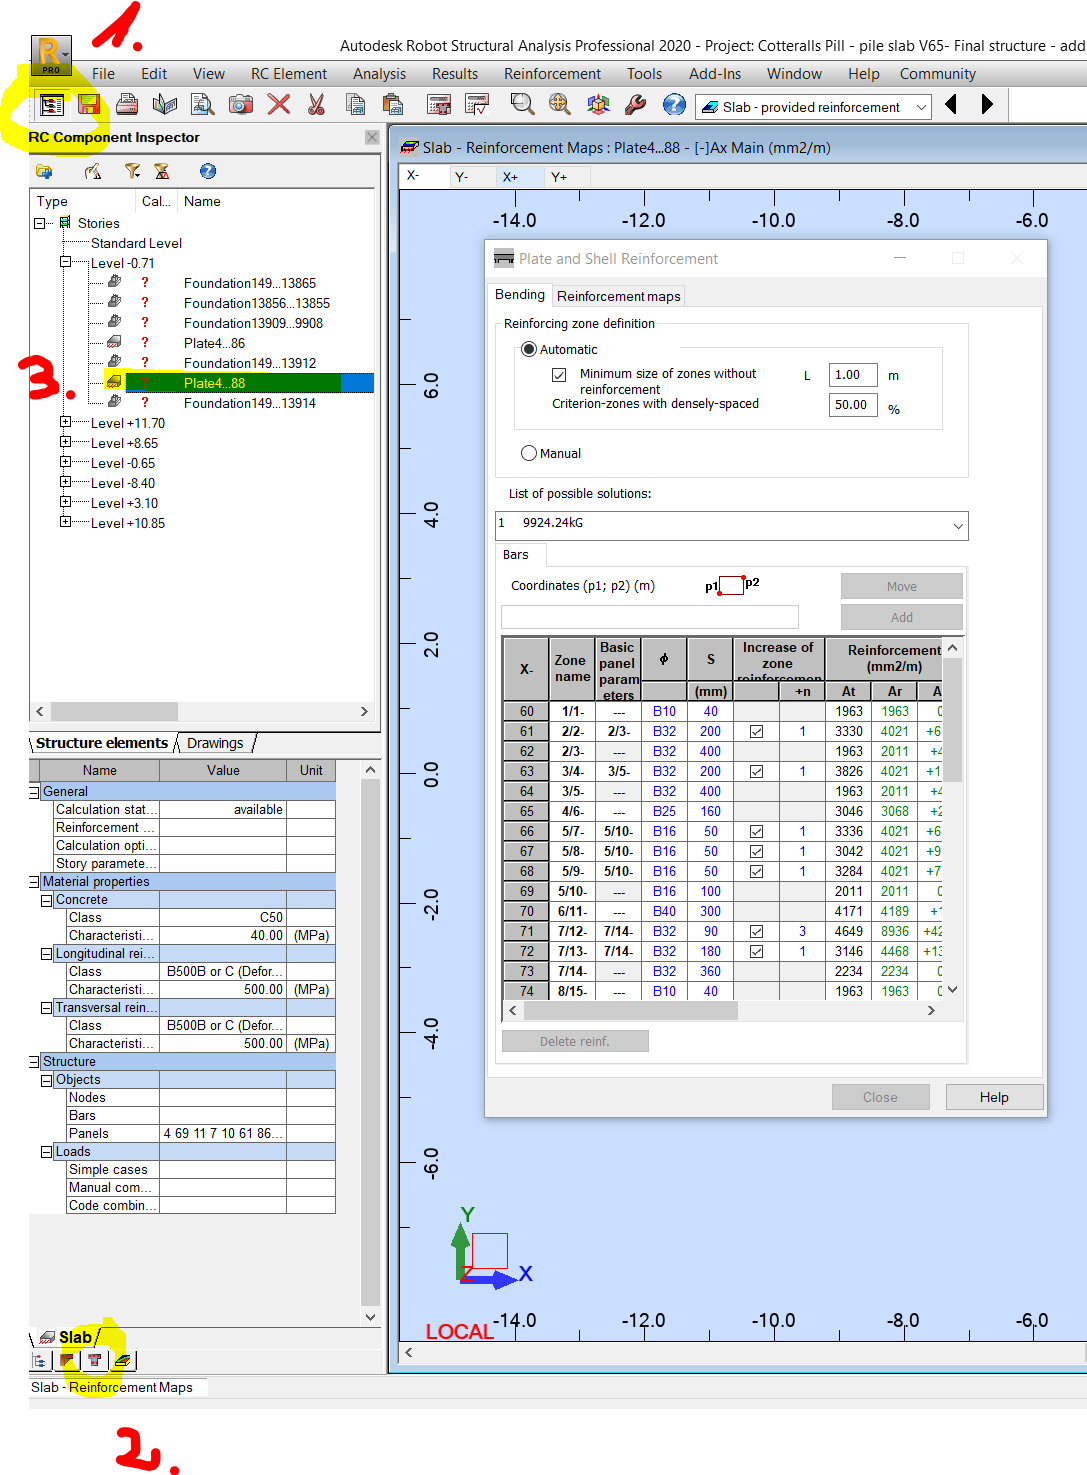This screenshot has width=1087, height=1475.
Task: Check the zone increase box for row 65
Action: (x=757, y=811)
